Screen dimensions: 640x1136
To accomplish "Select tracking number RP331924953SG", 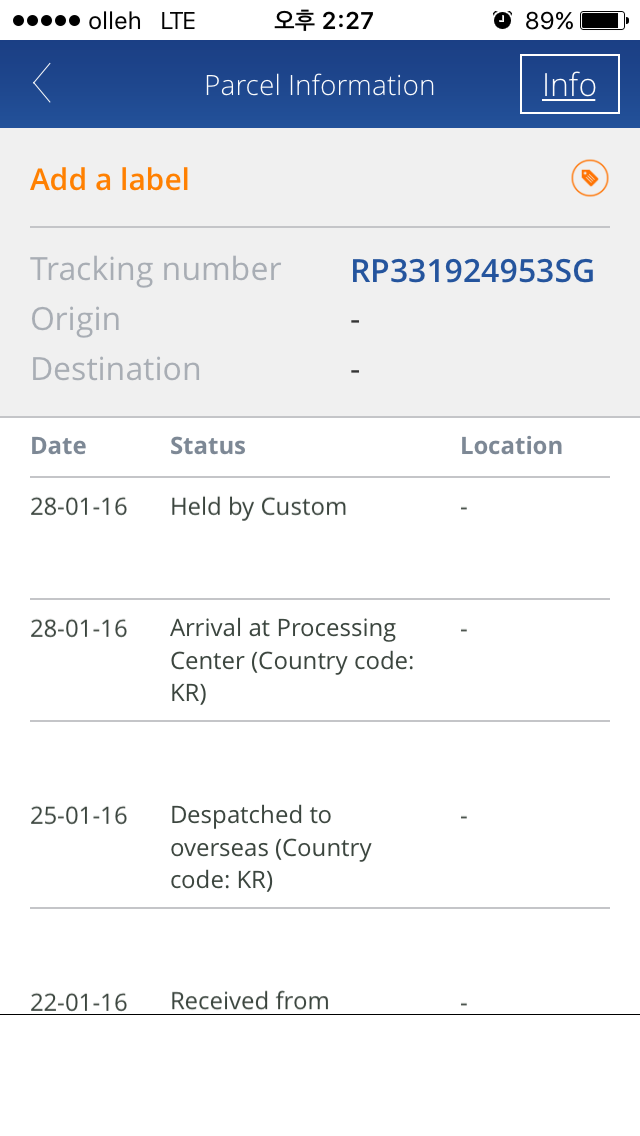I will coord(472,270).
